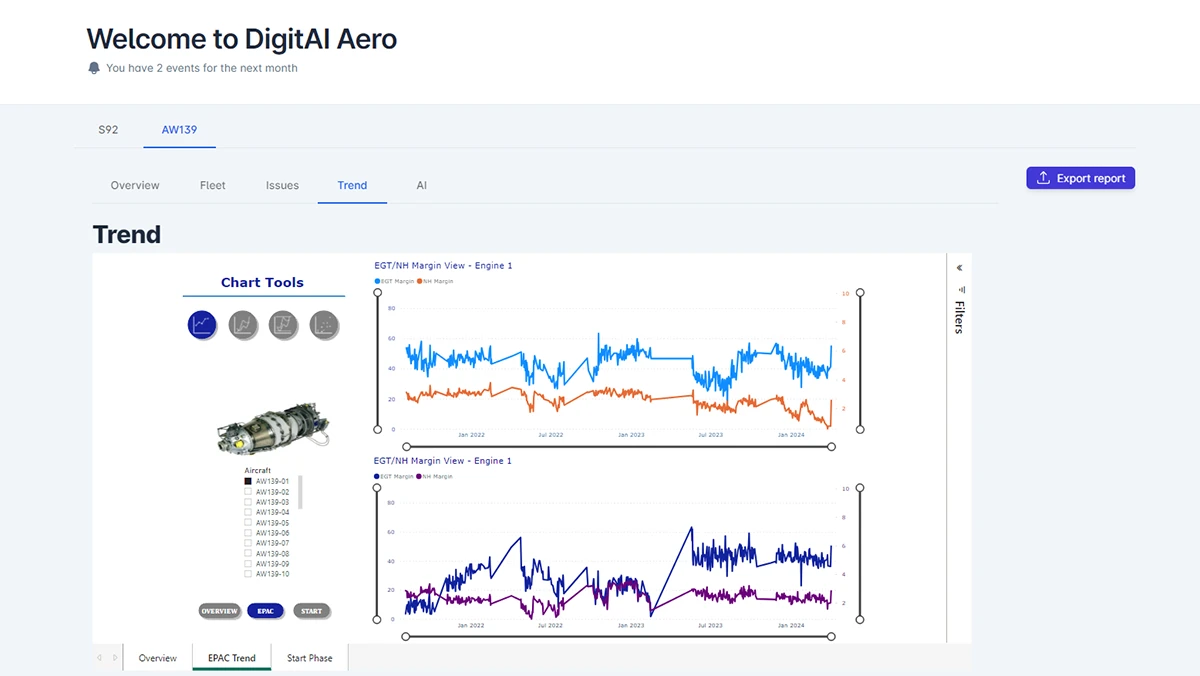Click the next page arrow beside Overview tab
This screenshot has width=1200, height=676.
(x=115, y=658)
